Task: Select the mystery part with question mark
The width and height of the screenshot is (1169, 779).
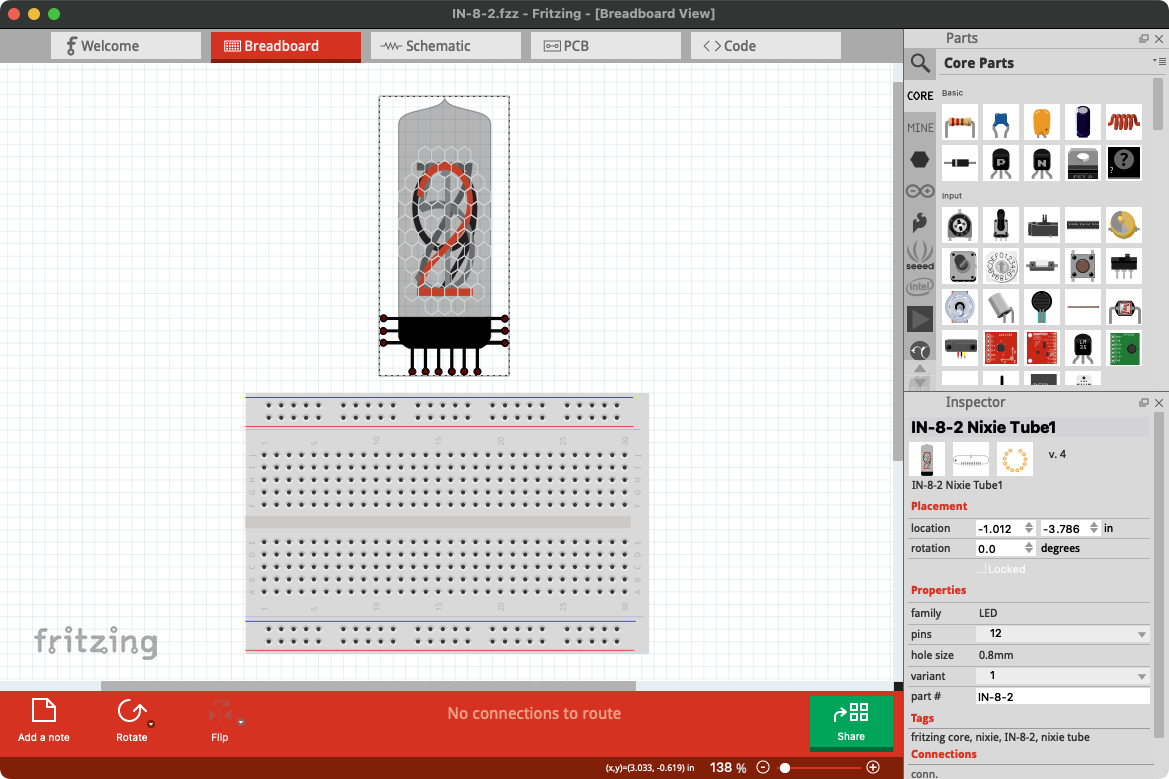Action: (x=1124, y=163)
